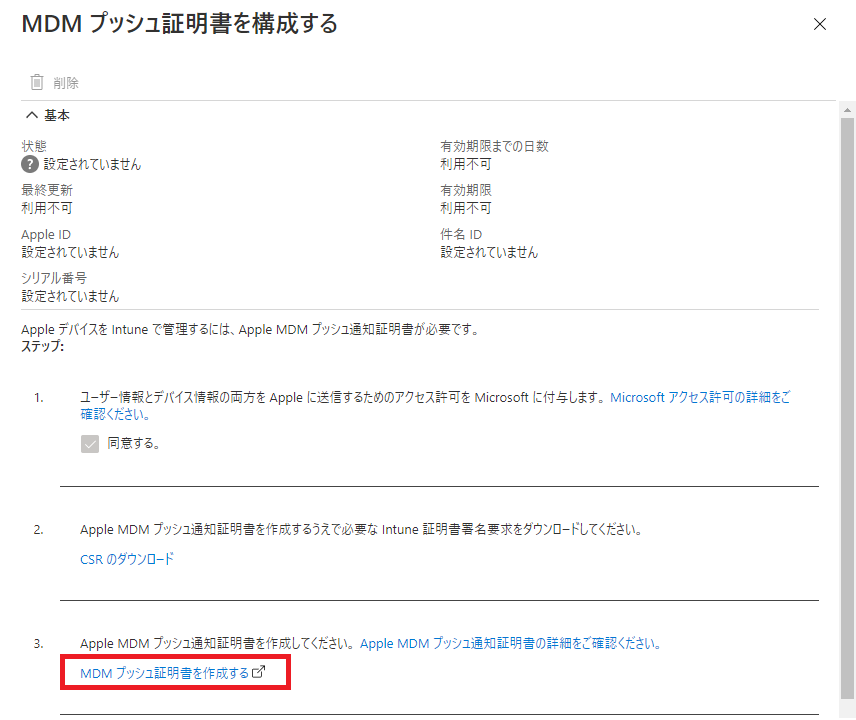Click the 同意する。 checkbox label text
856x720 pixels.
(134, 443)
